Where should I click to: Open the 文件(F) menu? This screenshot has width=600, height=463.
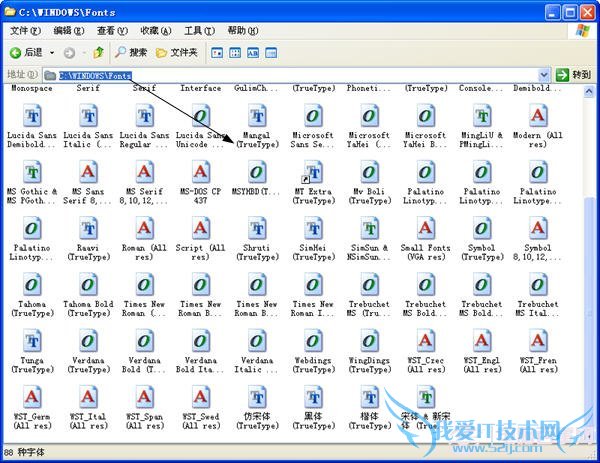pyautogui.click(x=25, y=31)
